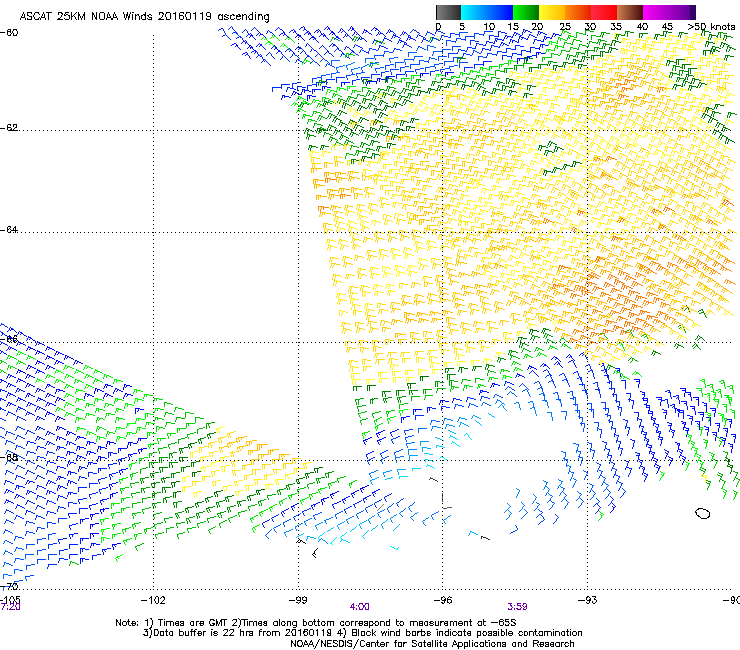Click the purple 3:59 time label
The image size is (740, 650).
pyautogui.click(x=518, y=607)
